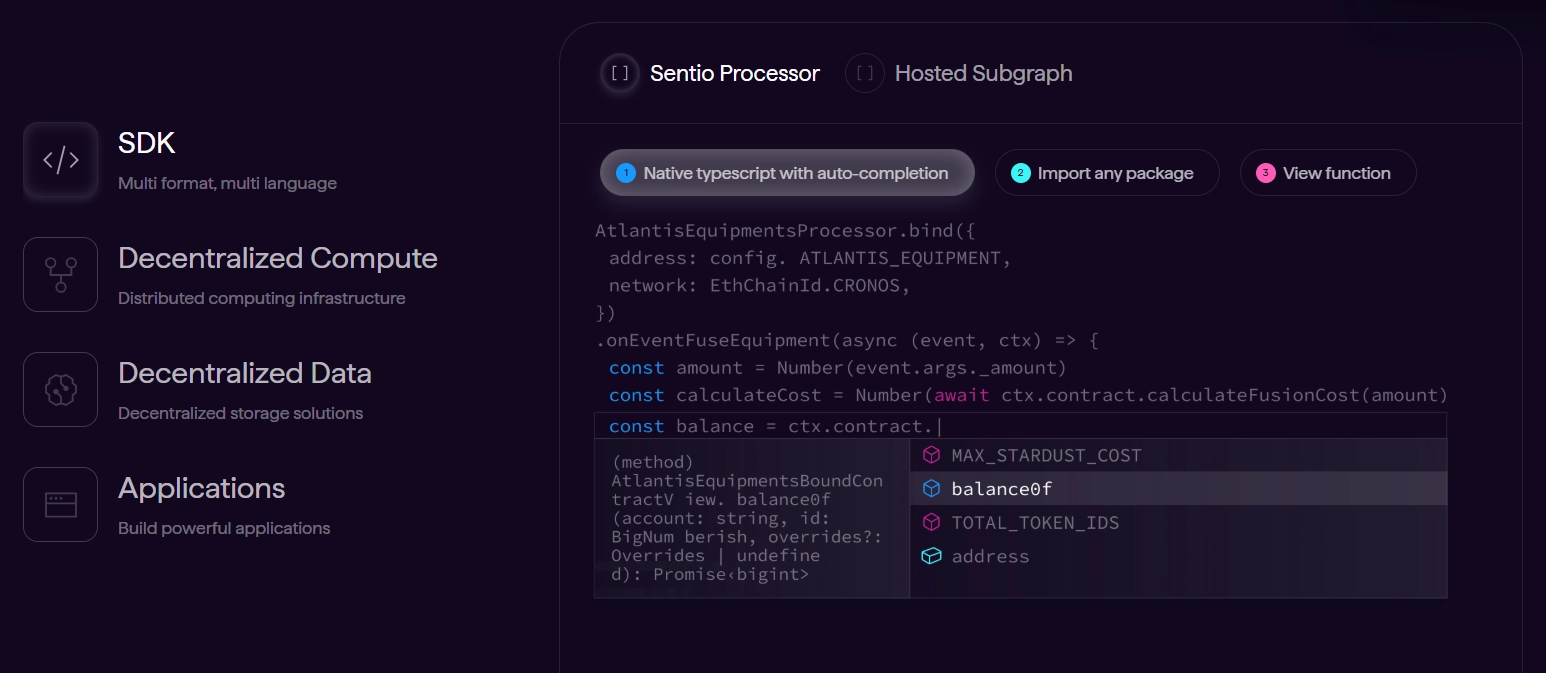Select the Import any package pill
Viewport: 1546px width, 673px height.
[x=1107, y=173]
